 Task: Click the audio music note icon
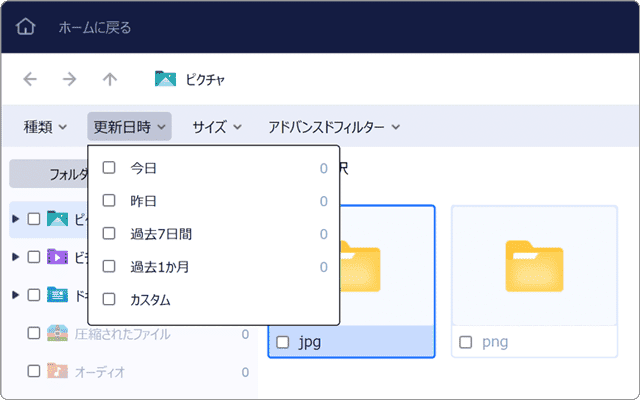57,371
